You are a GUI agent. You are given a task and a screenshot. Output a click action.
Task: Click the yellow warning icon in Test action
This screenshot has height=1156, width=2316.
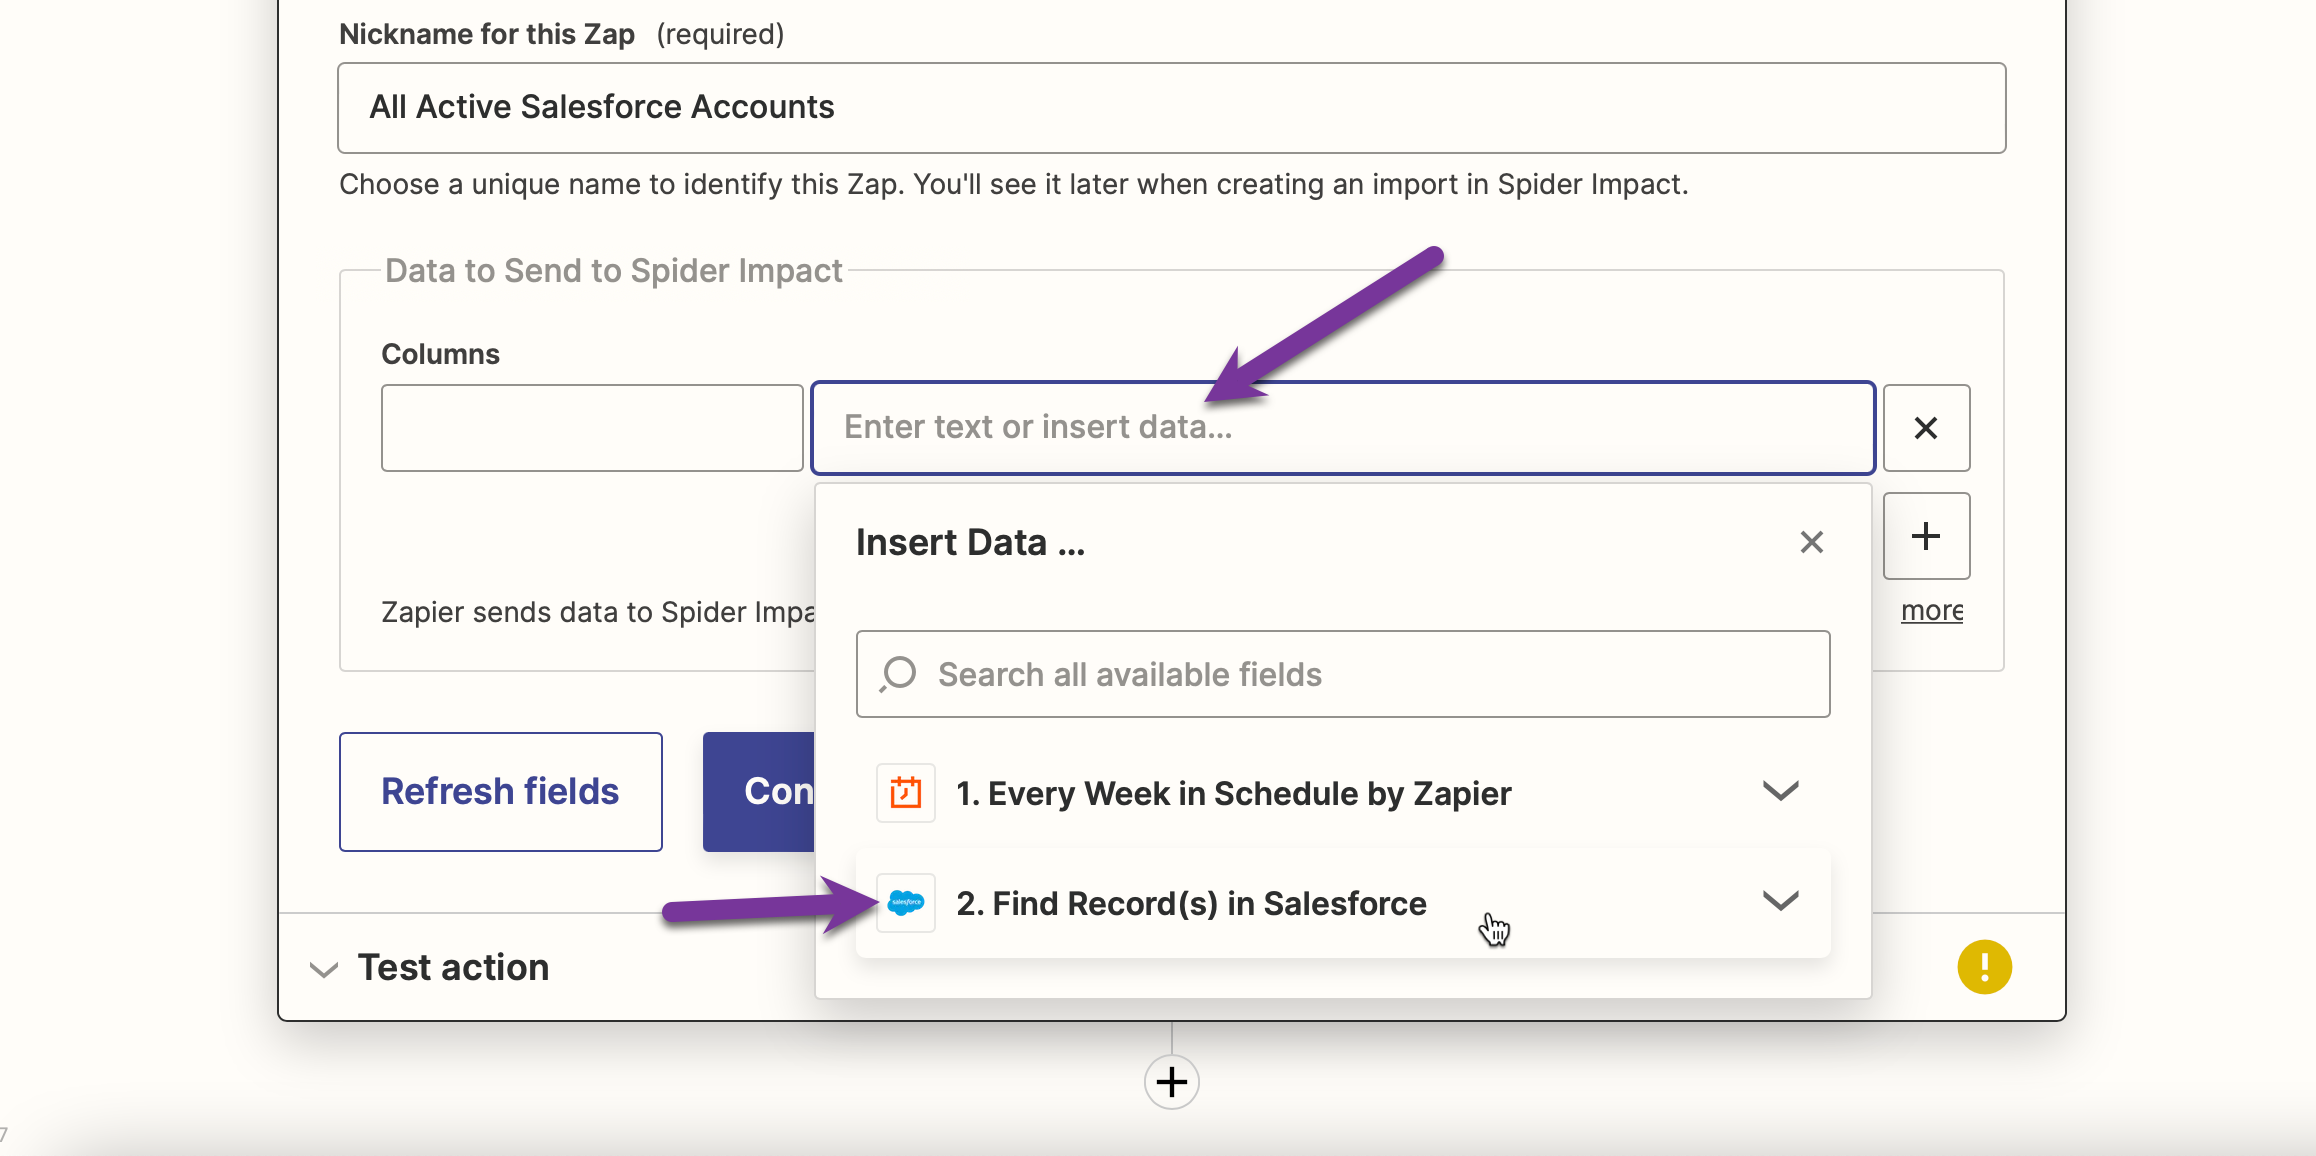pyautogui.click(x=1984, y=967)
